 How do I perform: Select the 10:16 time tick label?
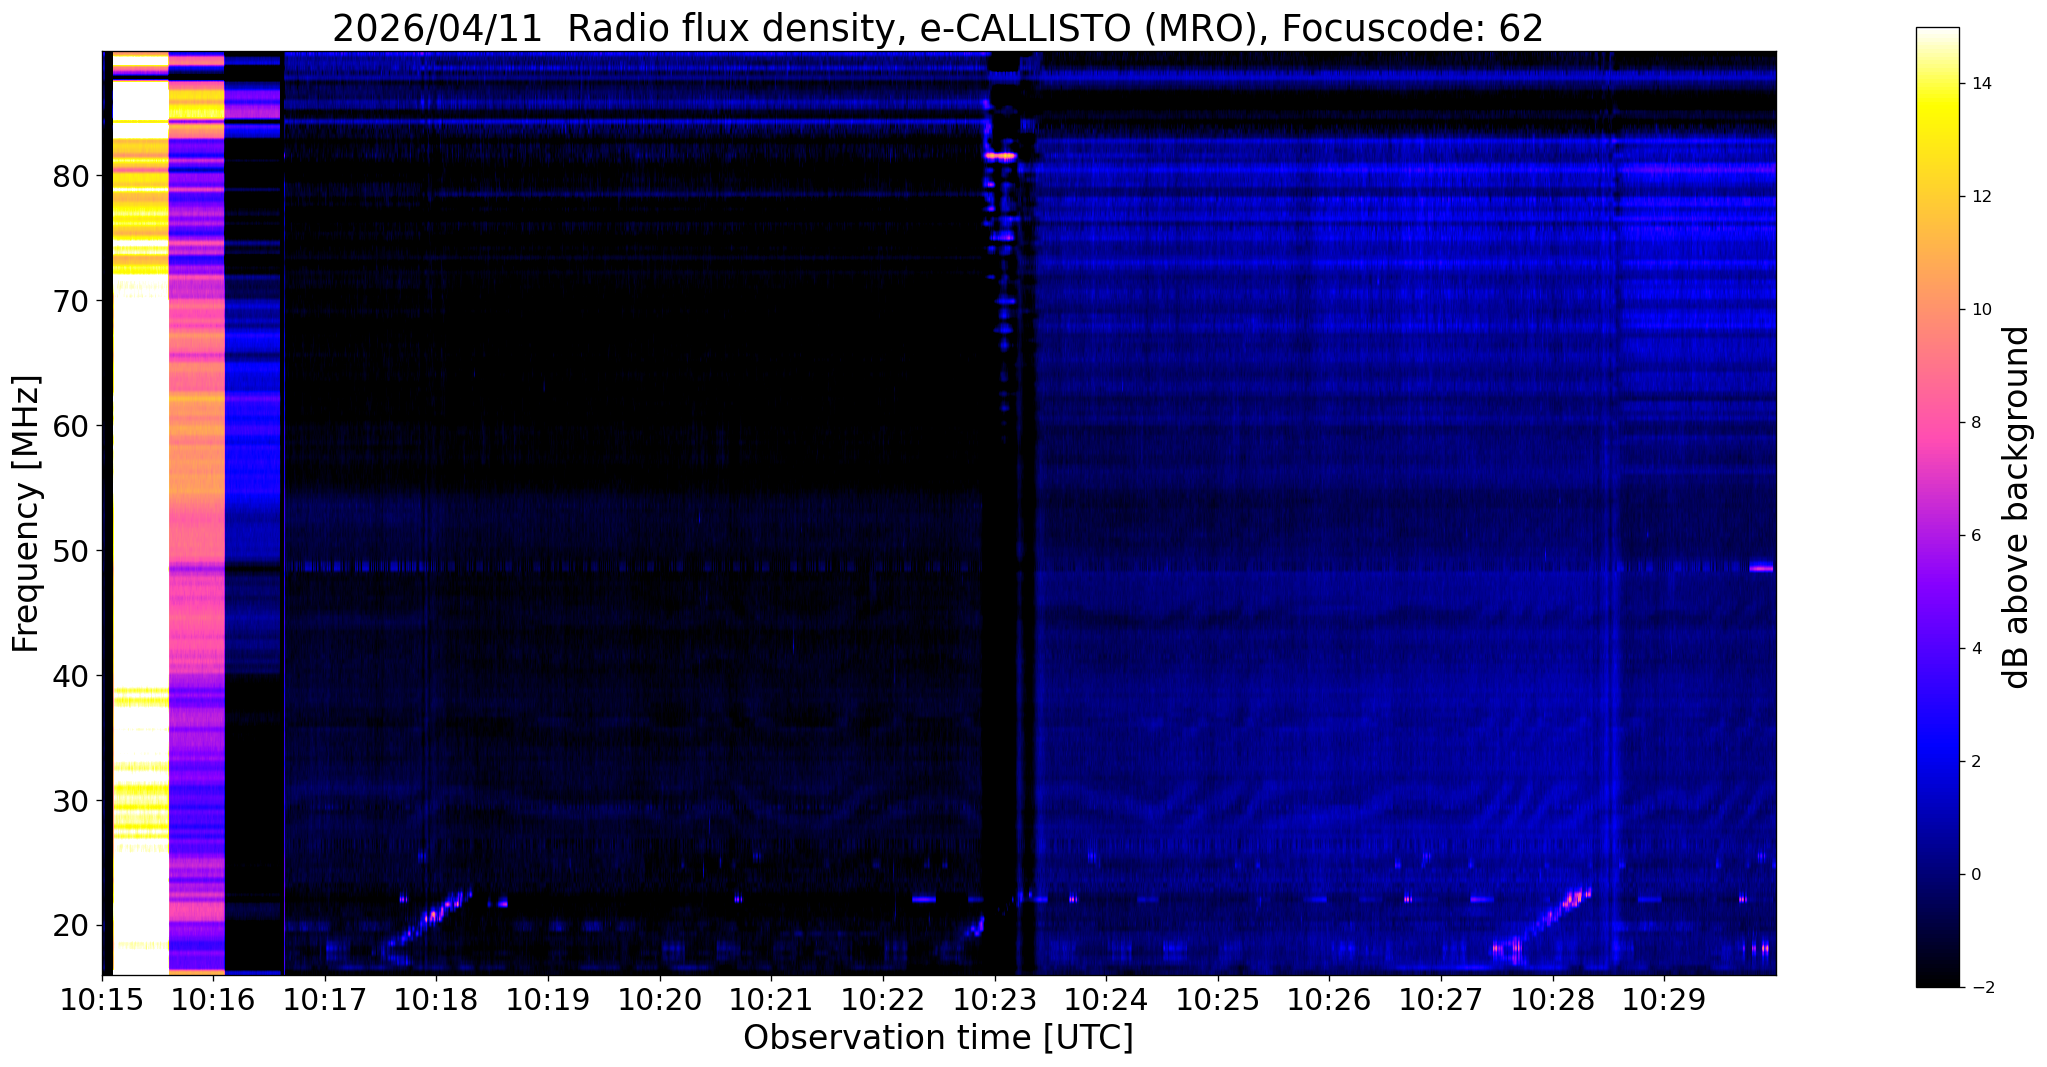point(213,1000)
